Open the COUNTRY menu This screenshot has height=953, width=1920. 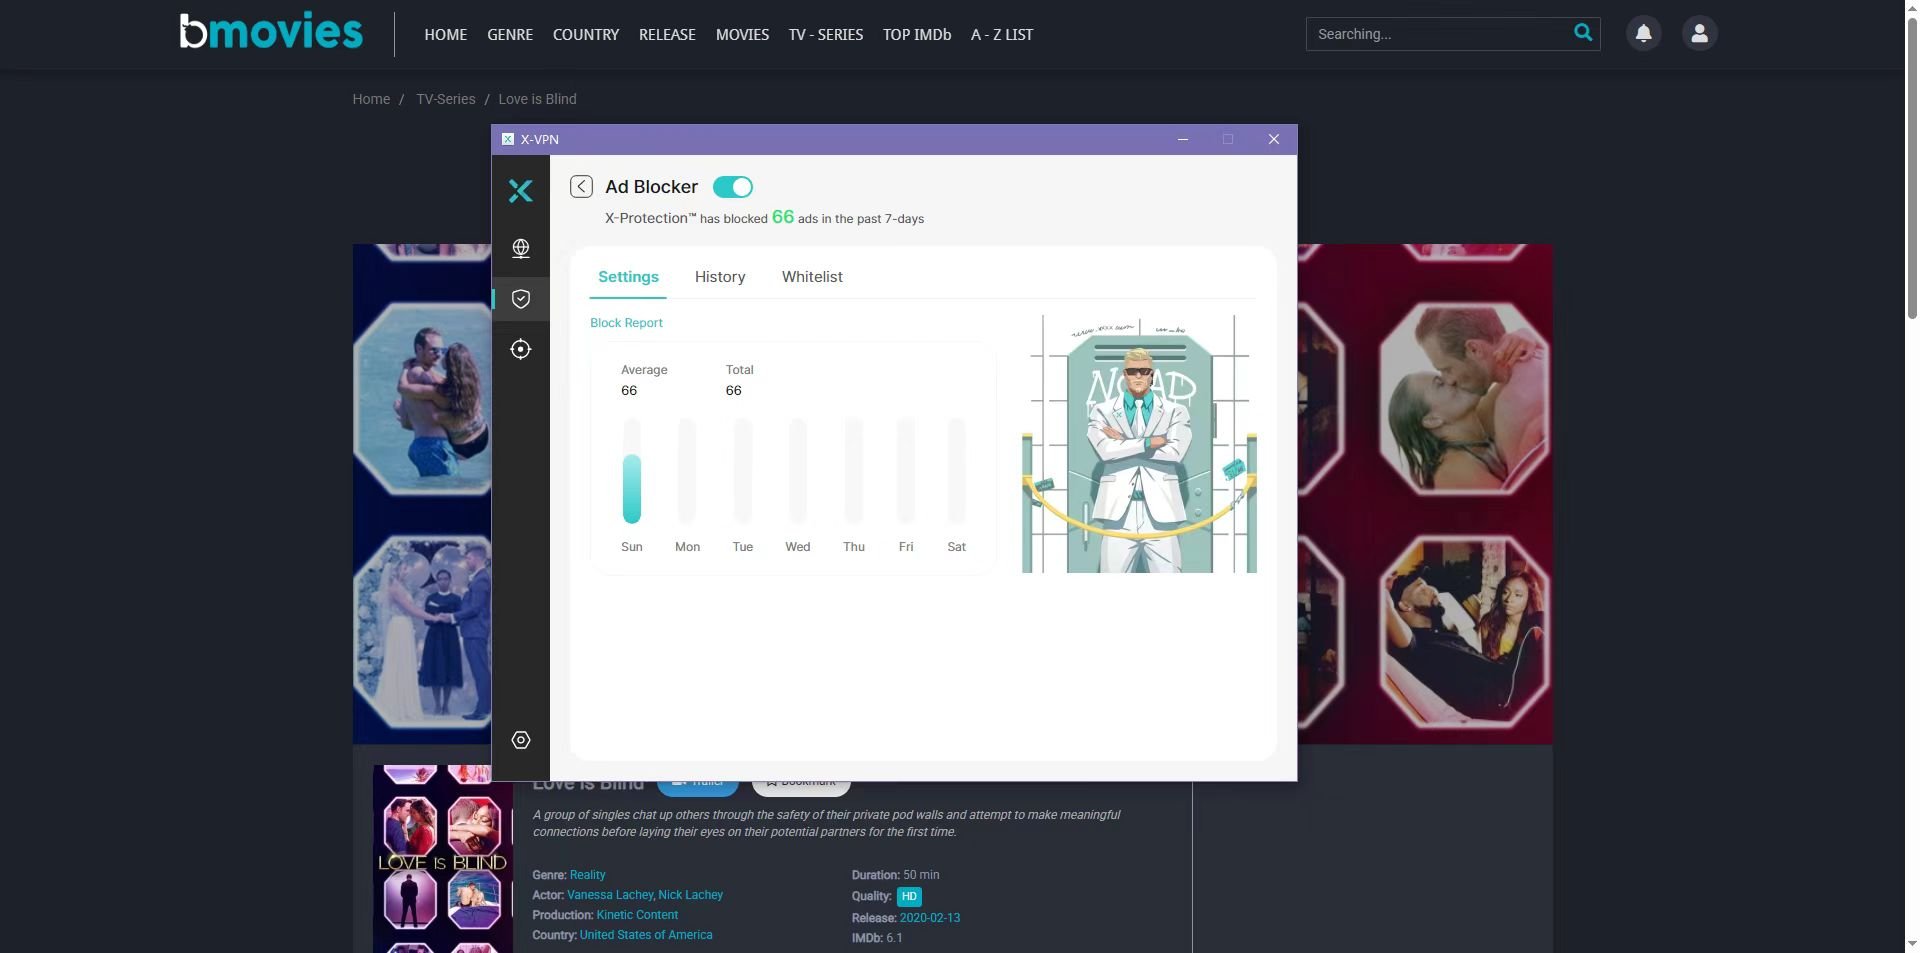click(586, 34)
